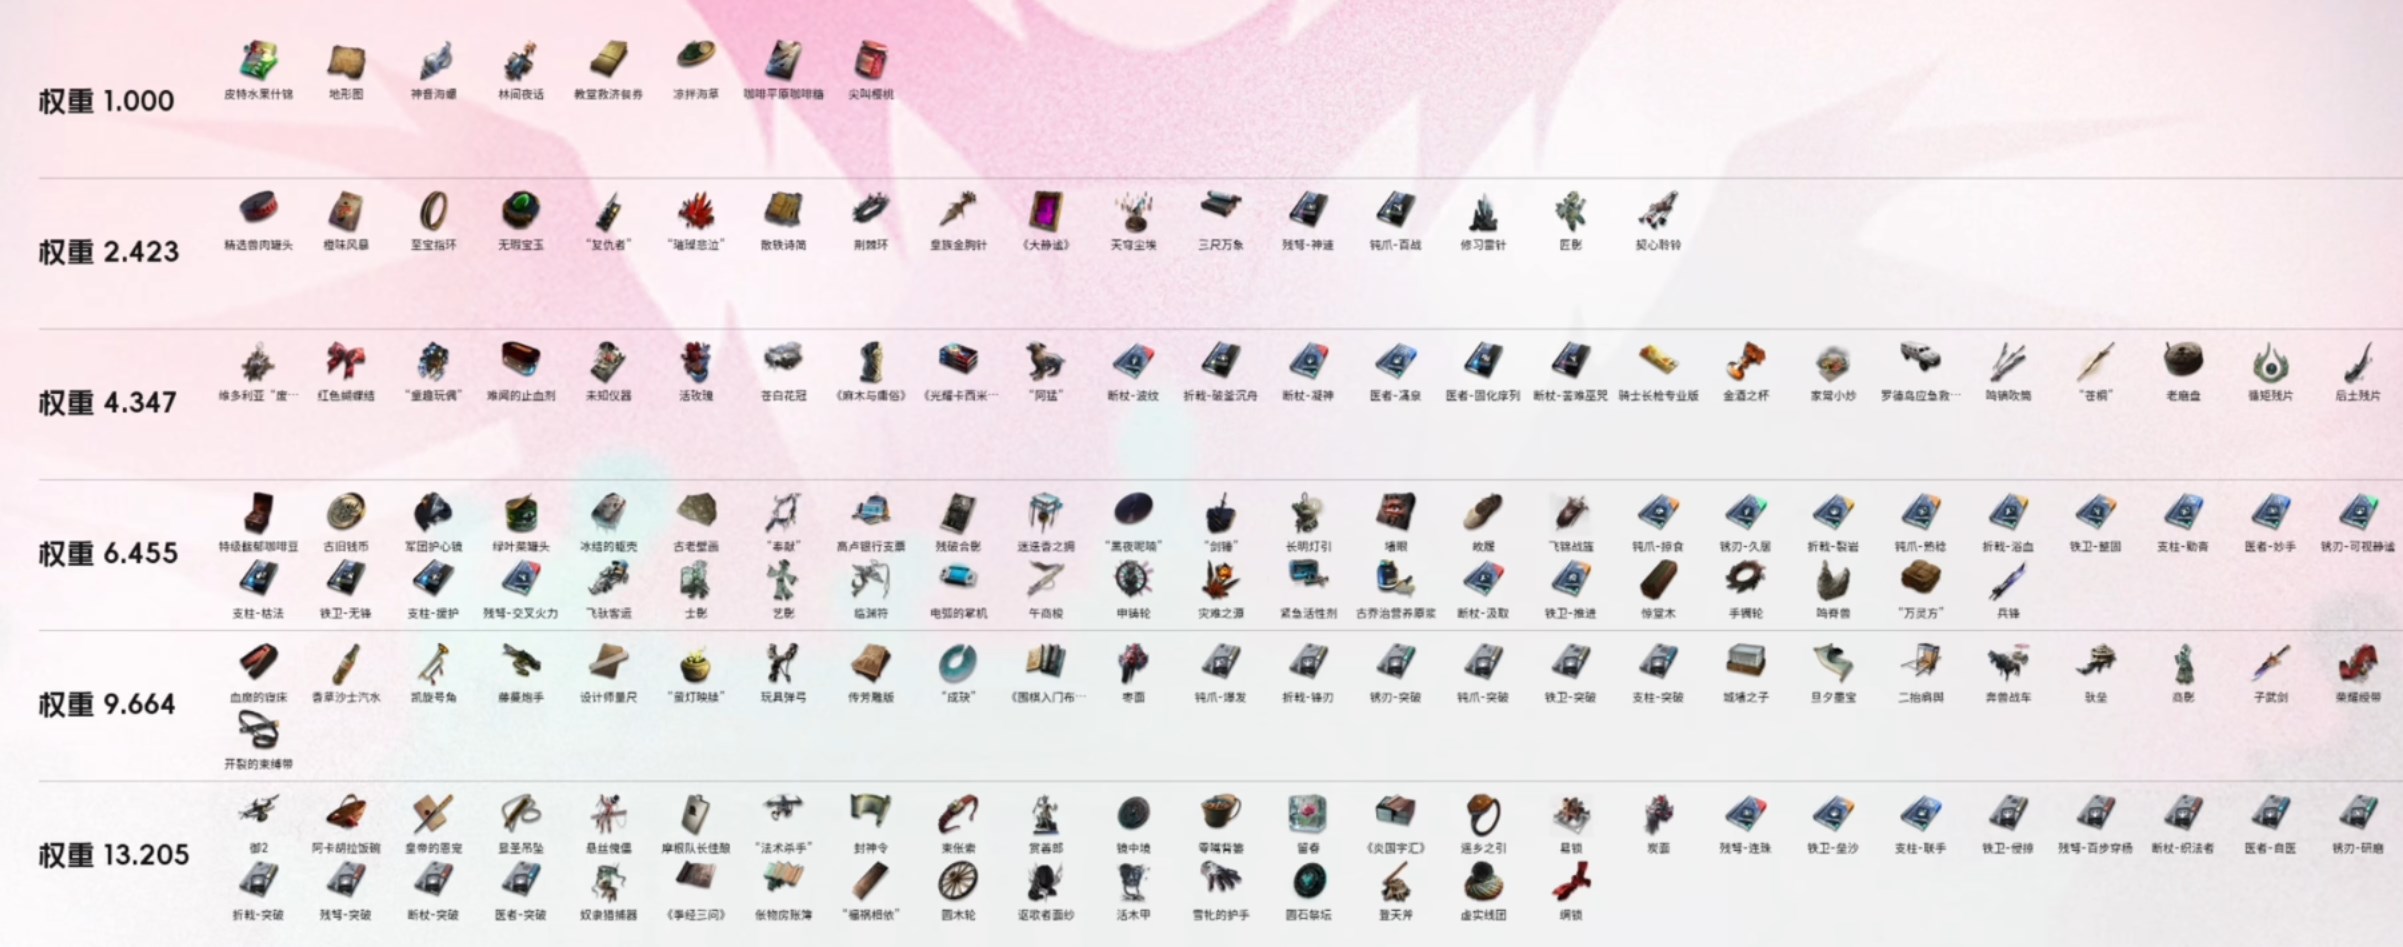The height and width of the screenshot is (947, 2403).
Task: Click the 权重 4.347 row label
Action: coord(108,403)
